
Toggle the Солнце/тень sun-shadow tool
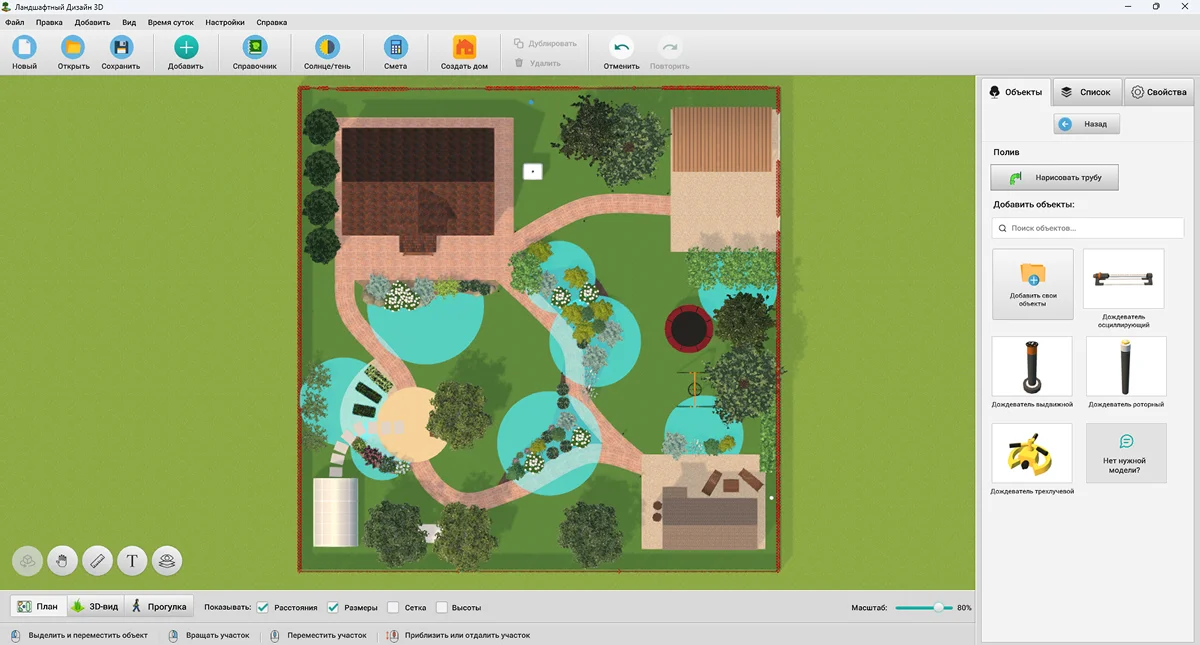[327, 53]
